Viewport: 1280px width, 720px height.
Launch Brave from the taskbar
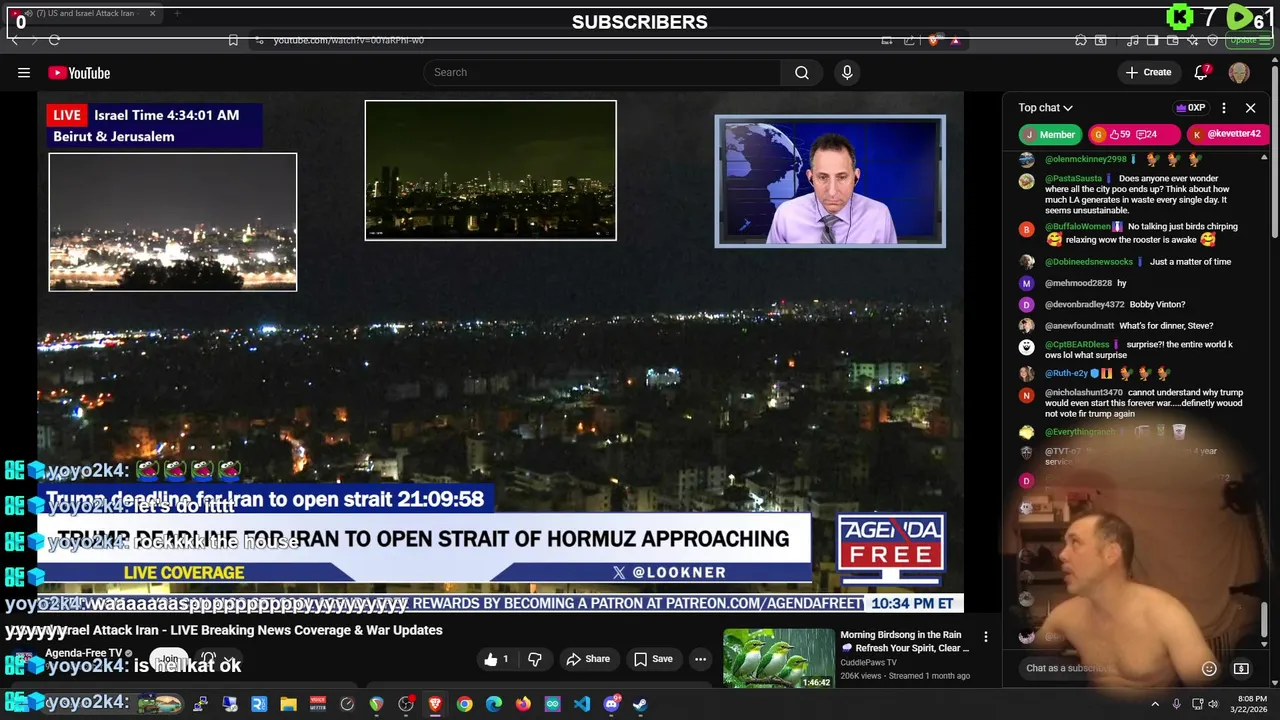[435, 704]
